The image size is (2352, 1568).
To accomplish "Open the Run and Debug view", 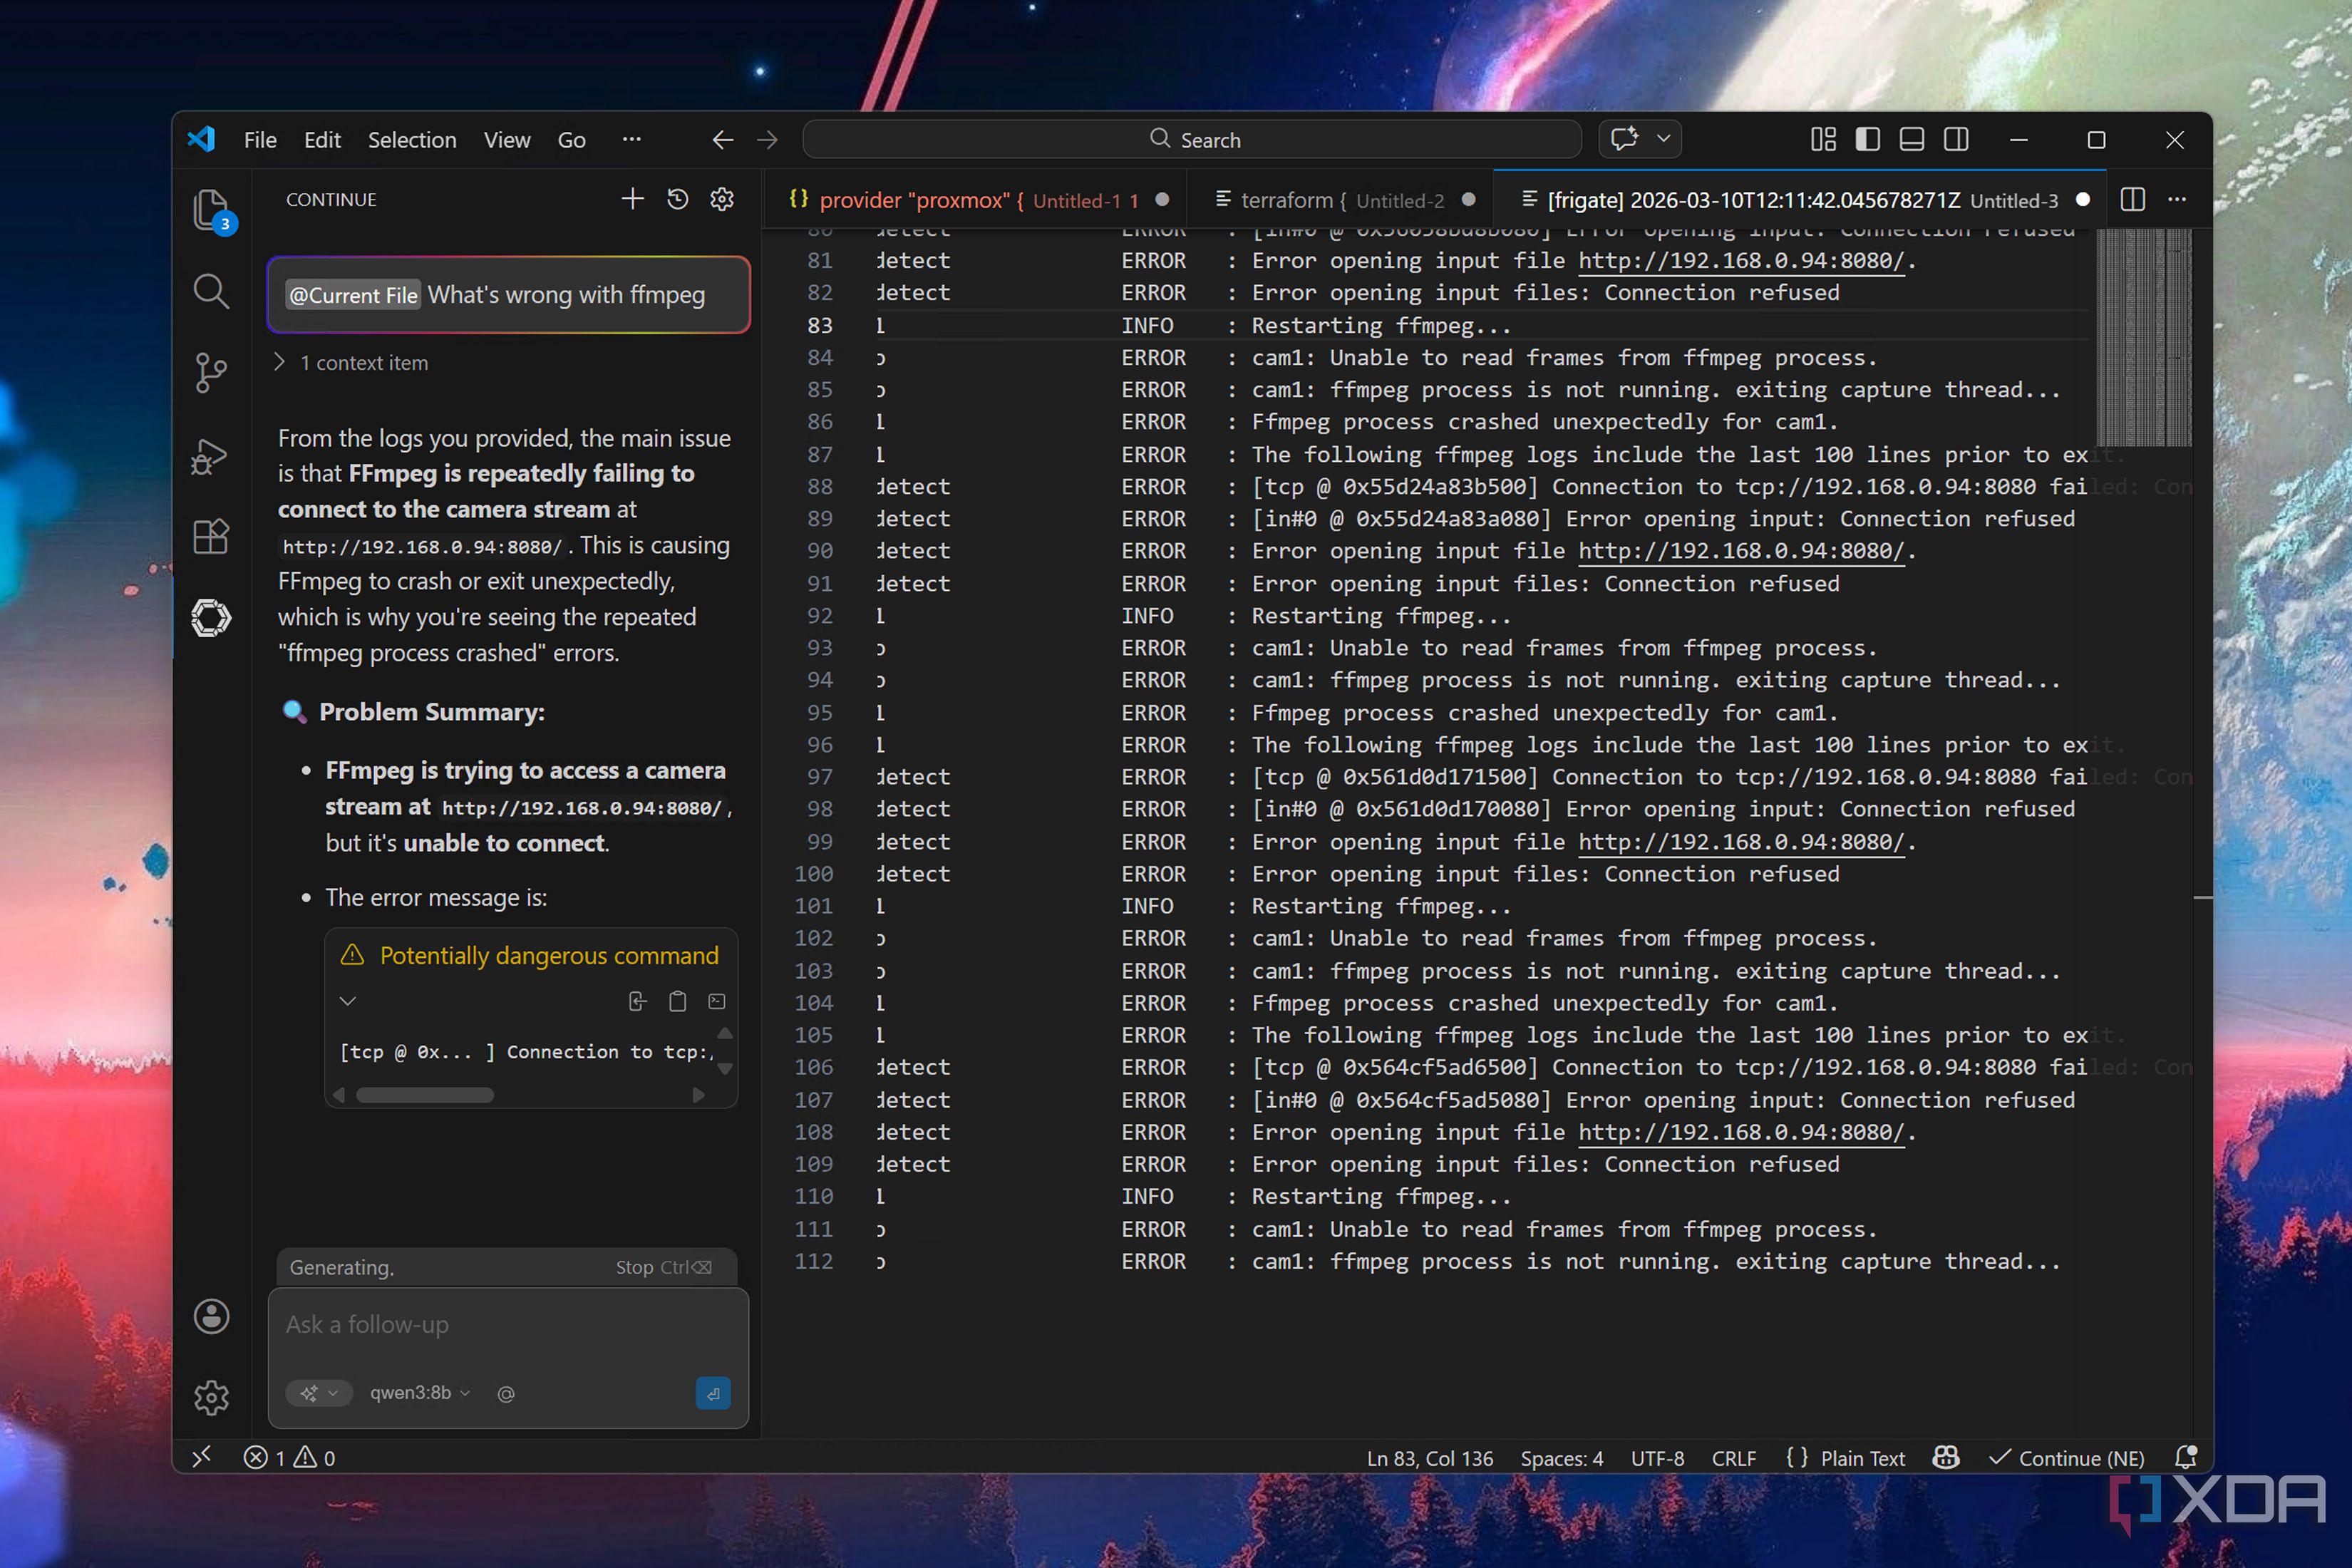I will click(211, 456).
